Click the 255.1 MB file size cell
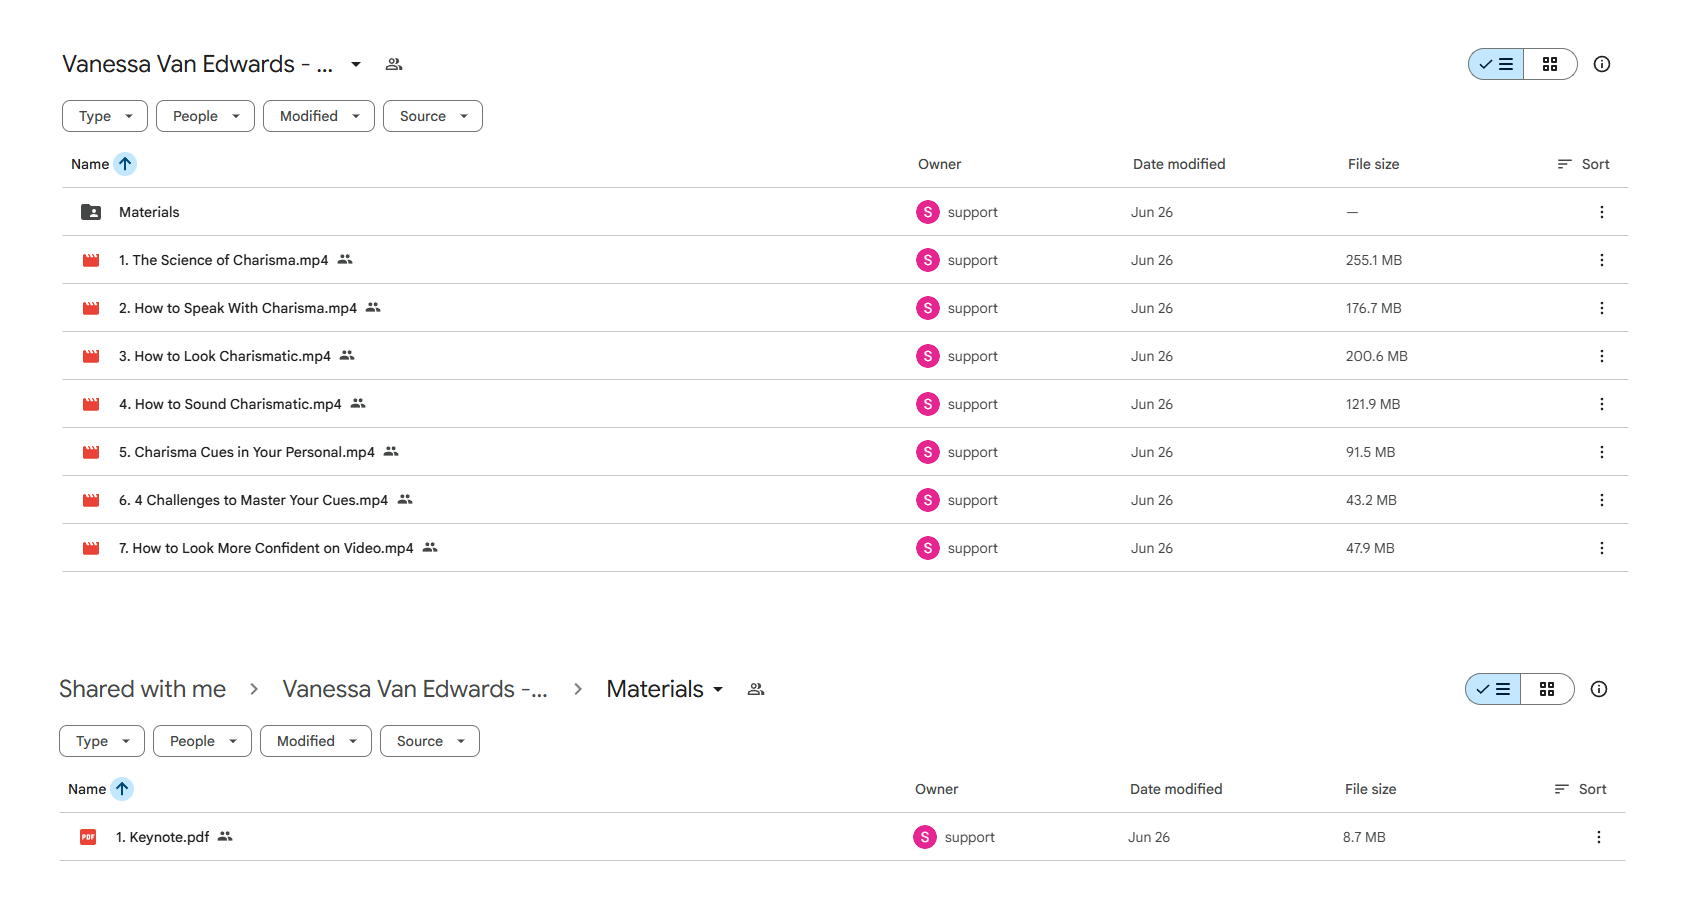This screenshot has width=1696, height=912. 1374,260
